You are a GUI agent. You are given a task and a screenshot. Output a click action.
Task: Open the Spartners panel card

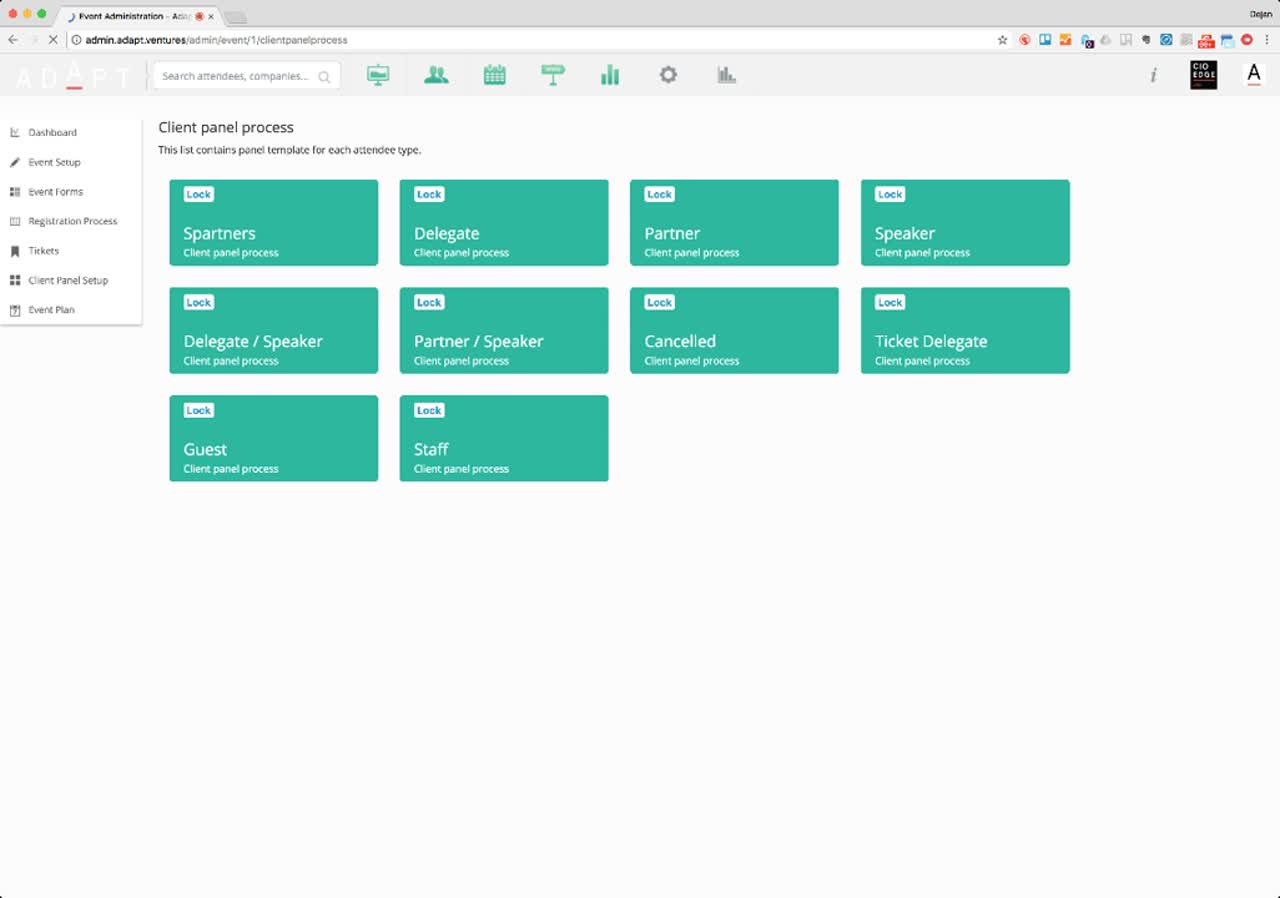(274, 223)
